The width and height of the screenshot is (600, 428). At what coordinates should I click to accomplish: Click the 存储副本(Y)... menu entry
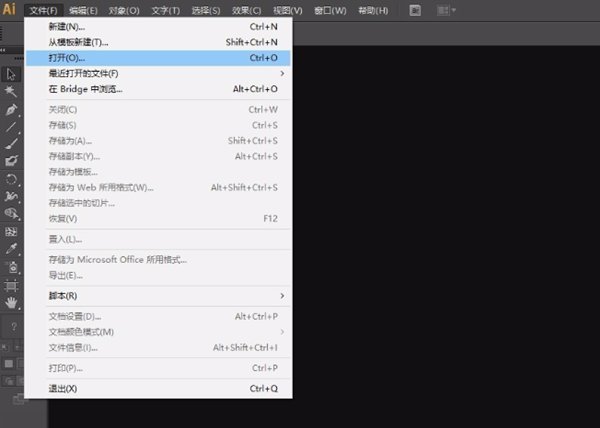pyautogui.click(x=158, y=156)
